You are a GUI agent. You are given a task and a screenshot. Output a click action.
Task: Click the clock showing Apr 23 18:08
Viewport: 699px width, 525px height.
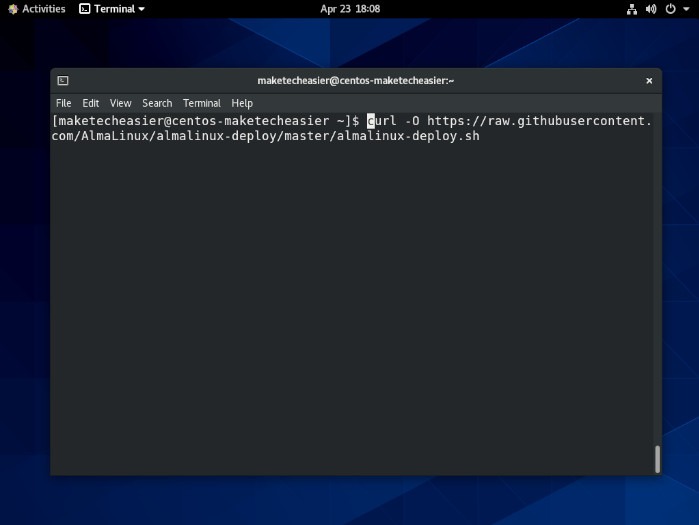coord(350,9)
